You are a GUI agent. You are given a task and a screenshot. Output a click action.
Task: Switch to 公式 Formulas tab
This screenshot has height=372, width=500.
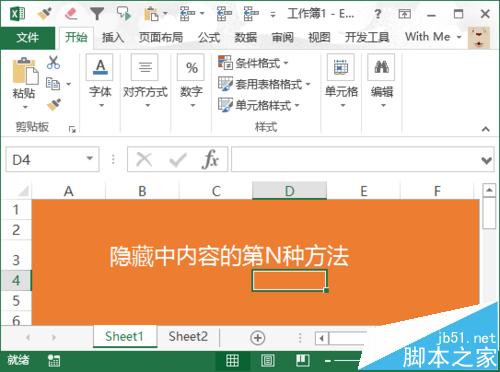[209, 37]
